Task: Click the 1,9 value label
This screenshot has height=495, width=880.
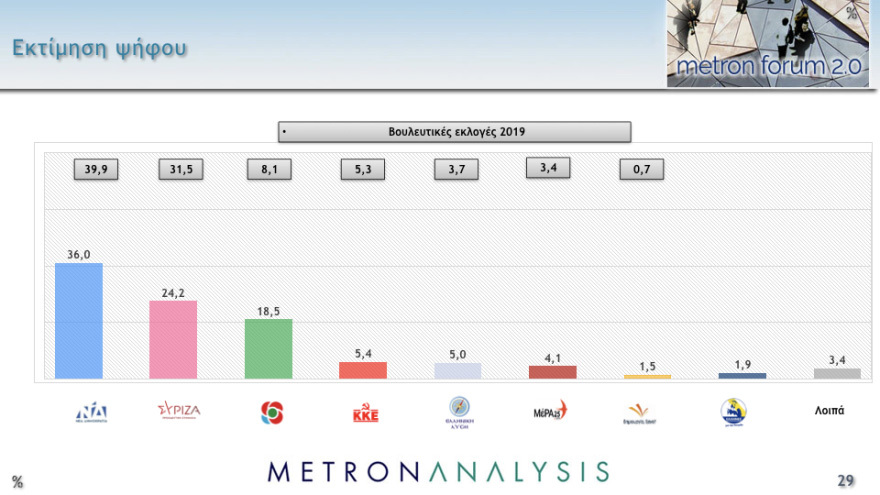Action: tap(742, 365)
